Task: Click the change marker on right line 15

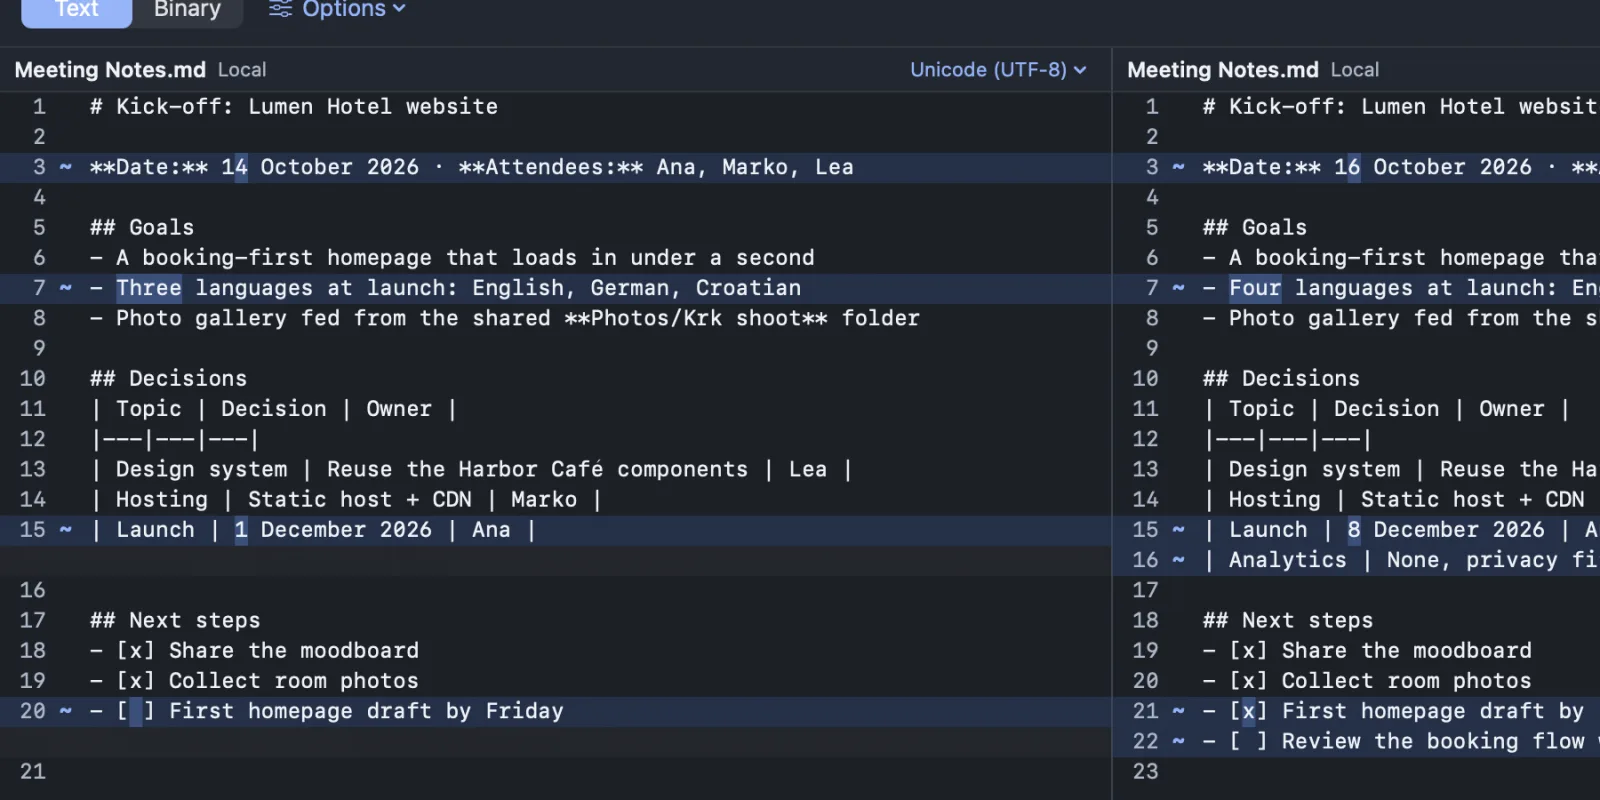Action: click(1179, 530)
